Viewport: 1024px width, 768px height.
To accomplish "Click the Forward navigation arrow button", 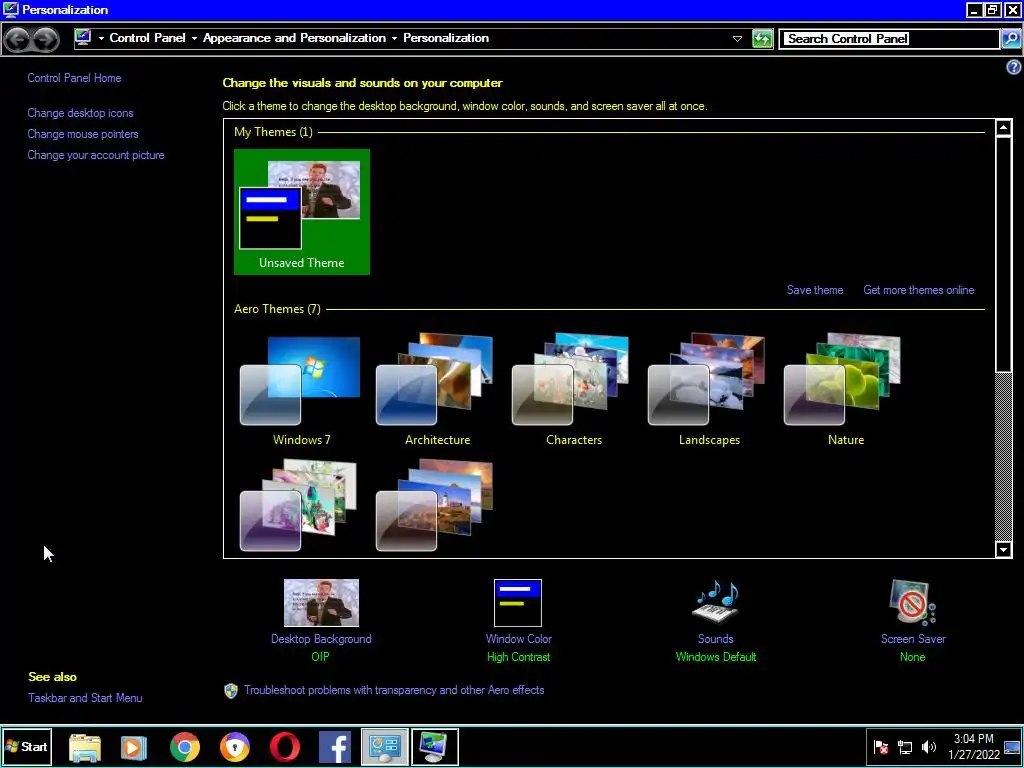I will pos(45,39).
